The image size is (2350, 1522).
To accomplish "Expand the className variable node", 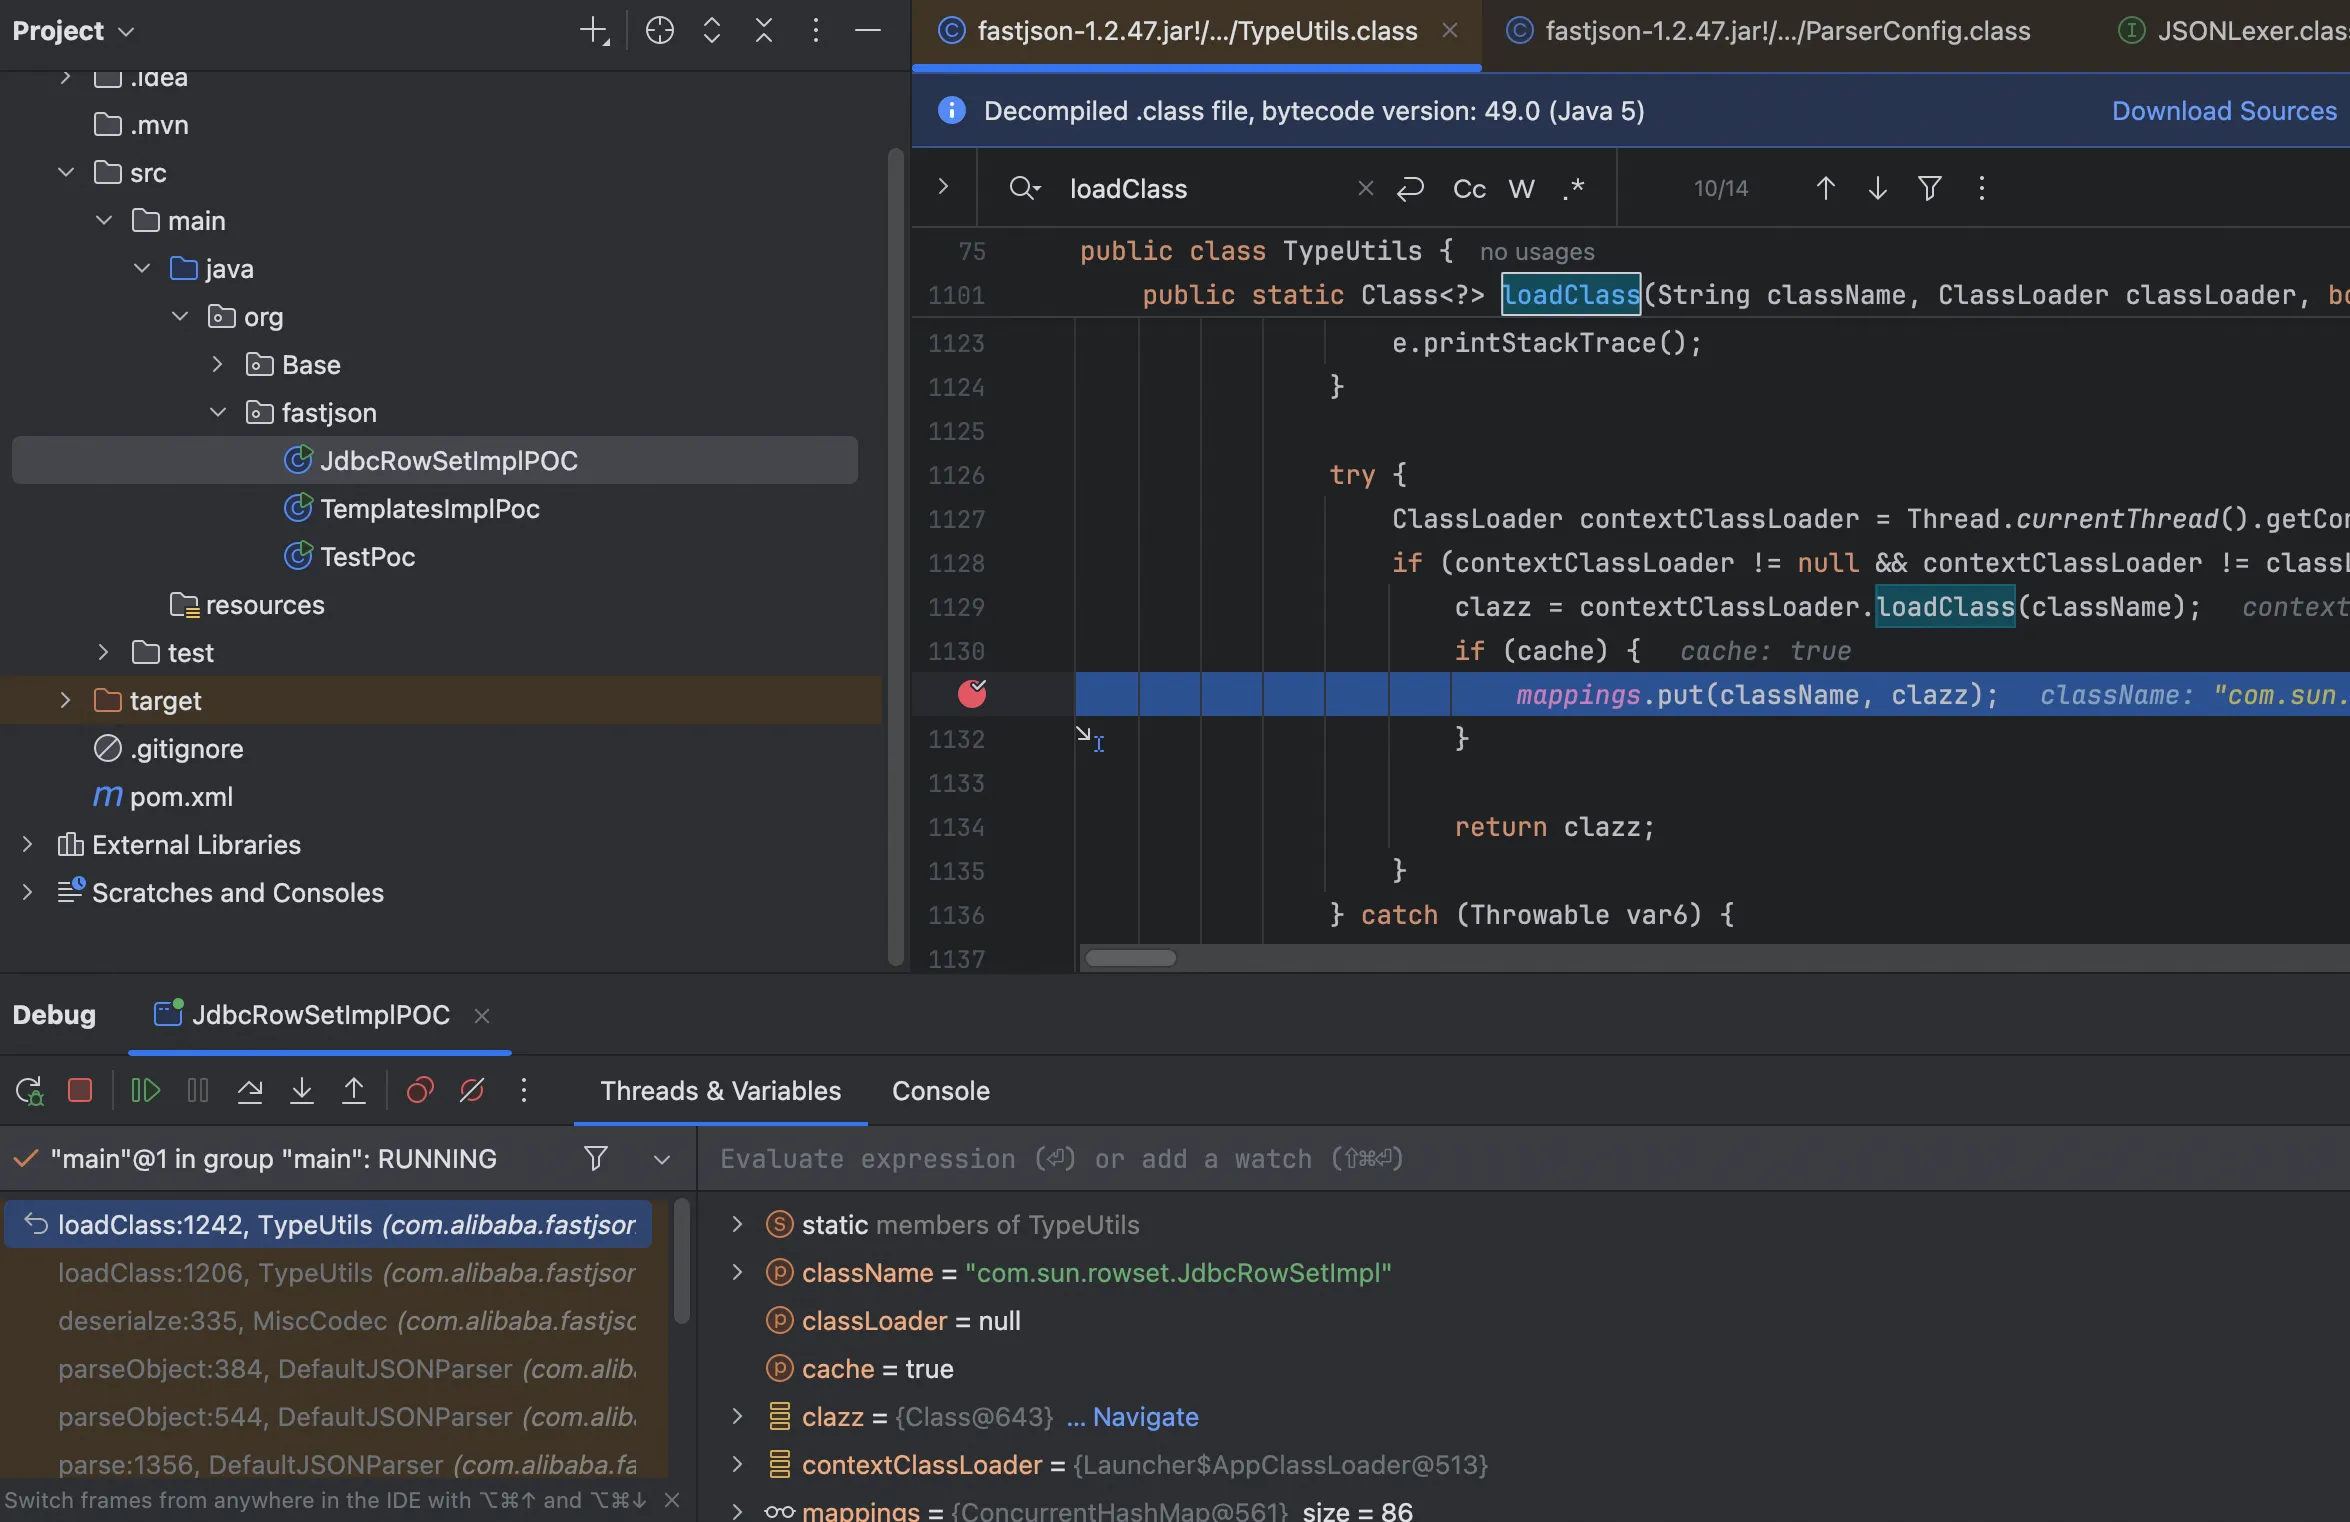I will 737,1273.
